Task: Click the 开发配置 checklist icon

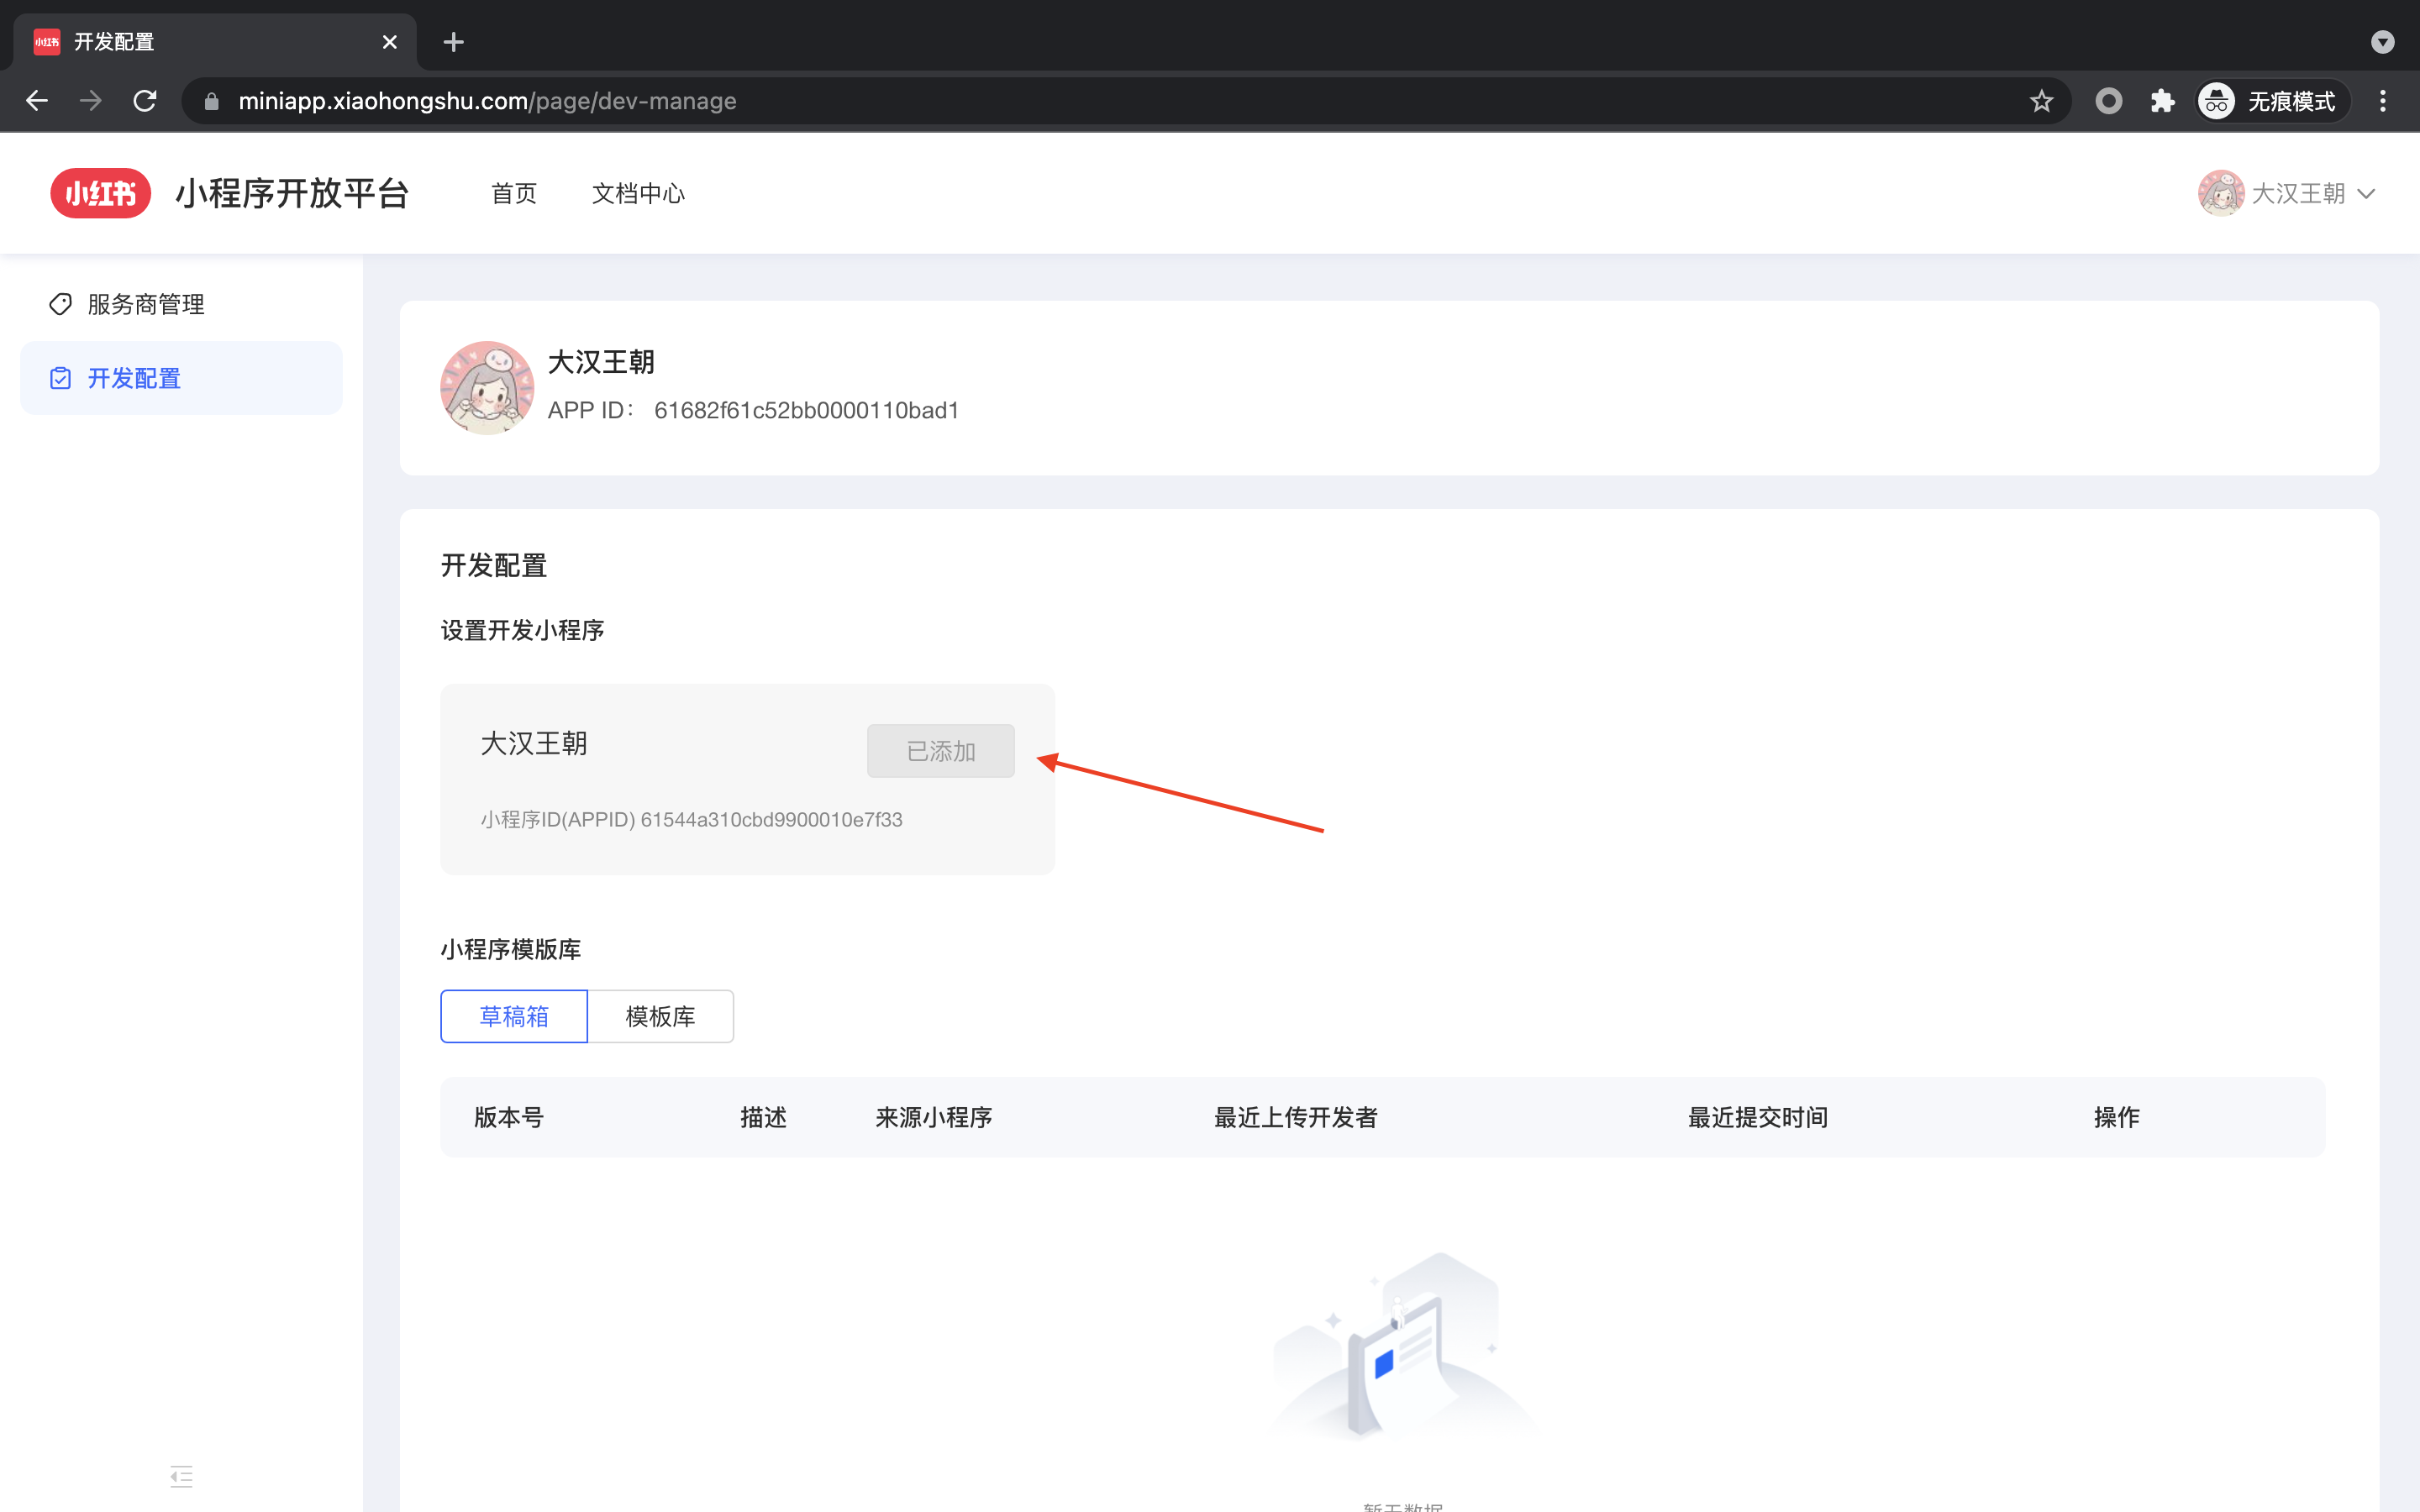Action: (61, 378)
